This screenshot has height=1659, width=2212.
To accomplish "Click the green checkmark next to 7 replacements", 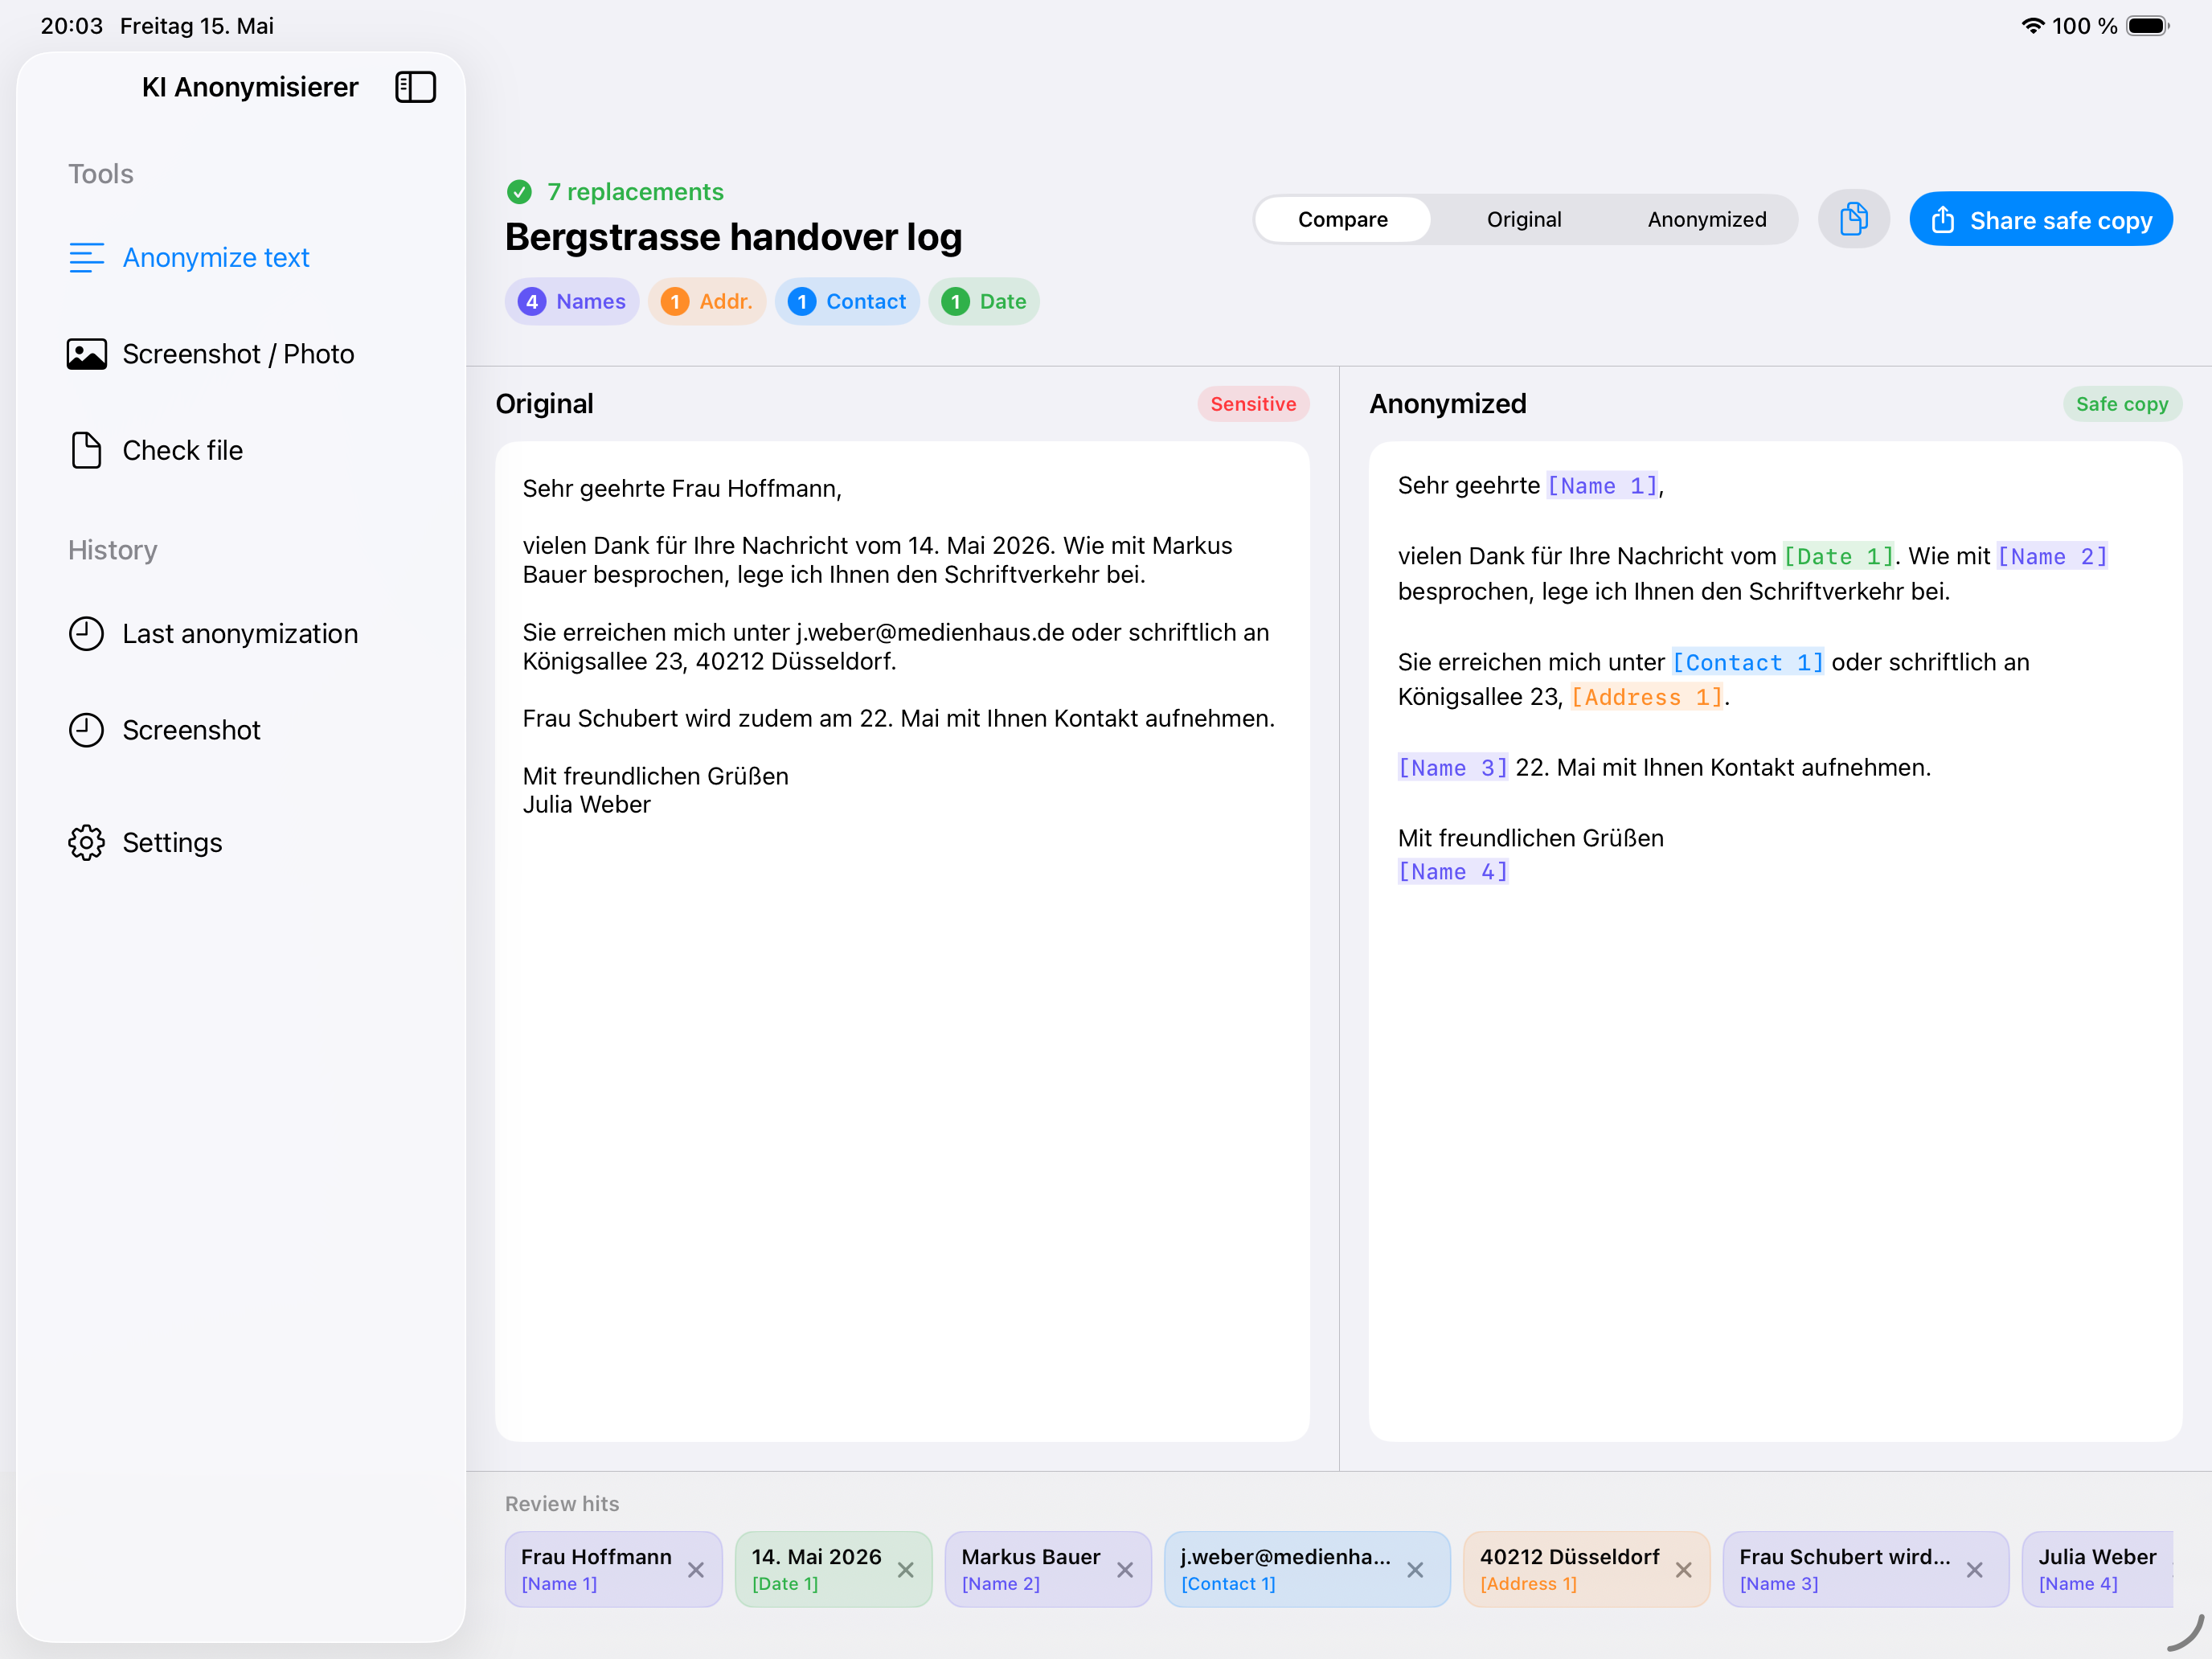I will pyautogui.click(x=519, y=191).
